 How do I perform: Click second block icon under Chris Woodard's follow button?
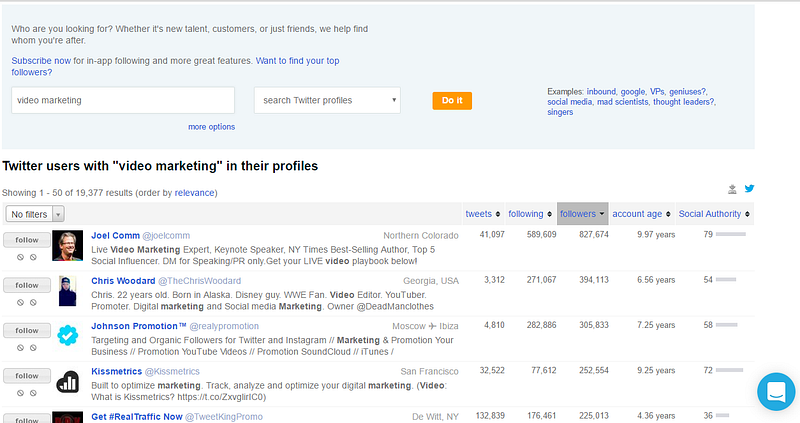(x=33, y=303)
